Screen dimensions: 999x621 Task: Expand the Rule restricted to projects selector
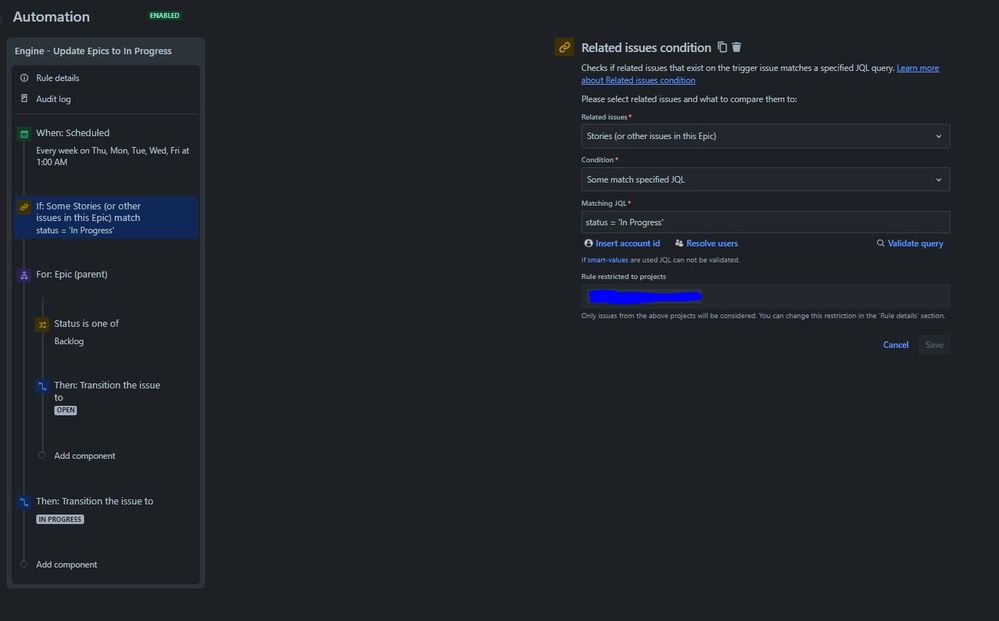click(766, 296)
